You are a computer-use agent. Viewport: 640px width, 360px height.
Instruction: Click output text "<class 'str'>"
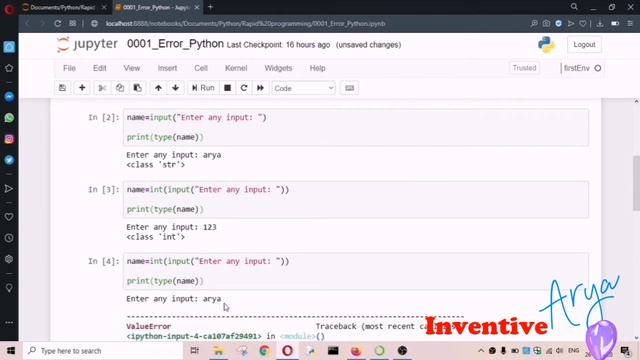(156, 165)
